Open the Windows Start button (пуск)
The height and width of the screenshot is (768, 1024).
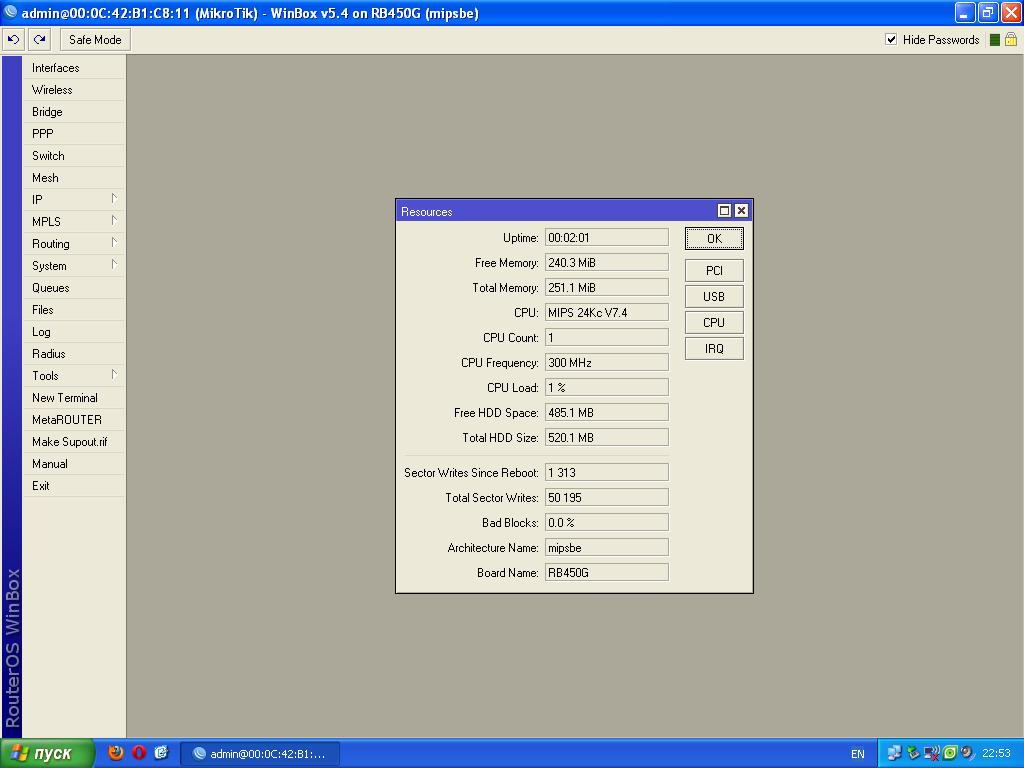point(46,753)
